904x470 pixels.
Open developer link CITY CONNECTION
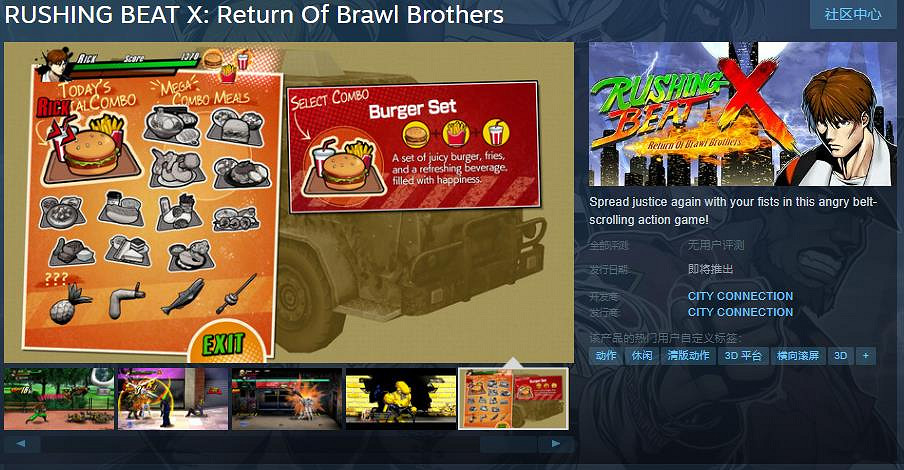740,296
